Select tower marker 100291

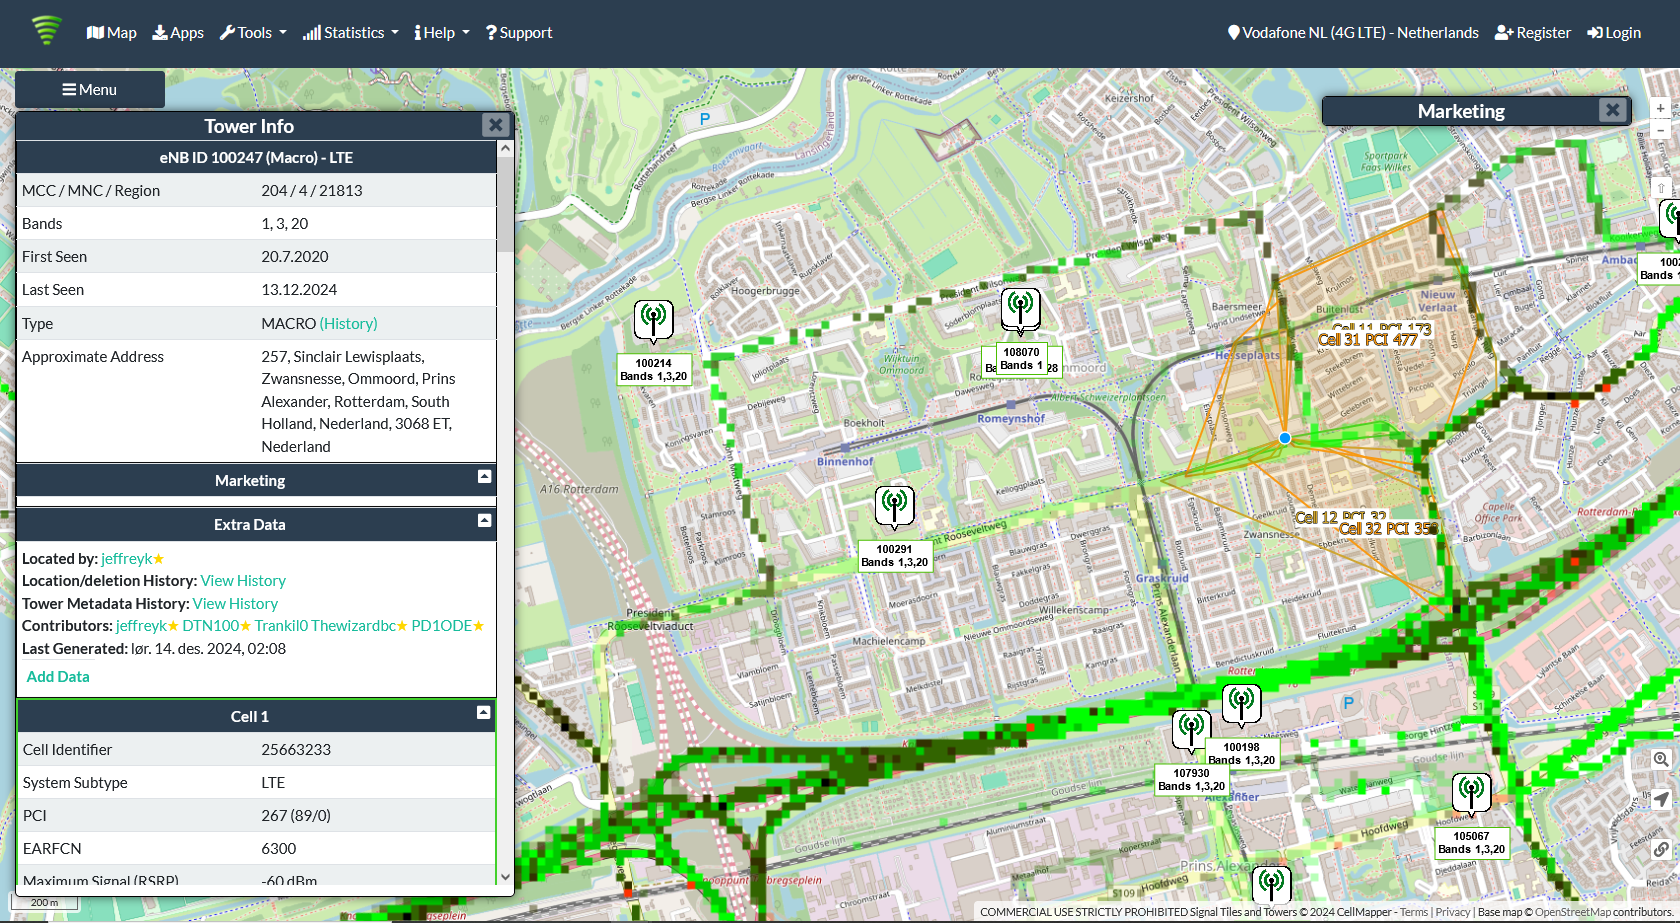894,505
